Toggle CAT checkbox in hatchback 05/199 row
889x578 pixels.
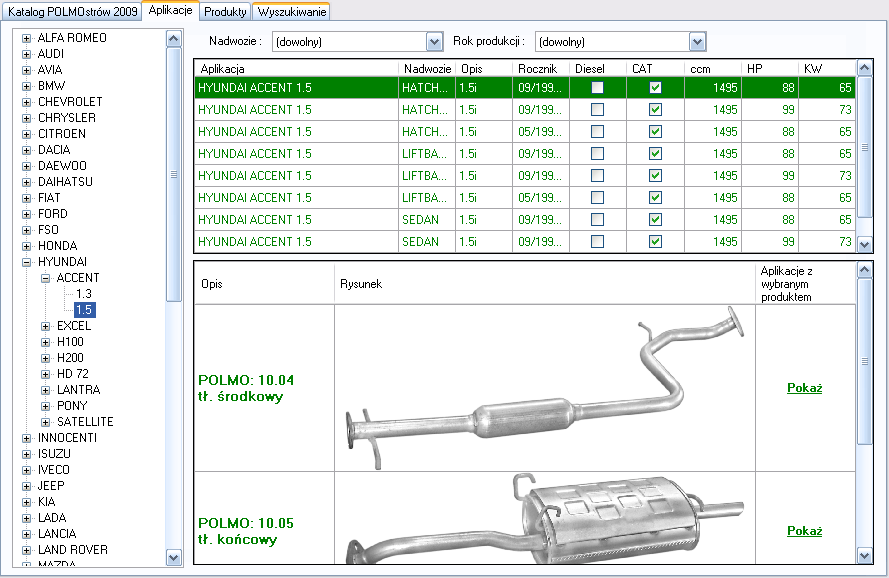coord(655,132)
